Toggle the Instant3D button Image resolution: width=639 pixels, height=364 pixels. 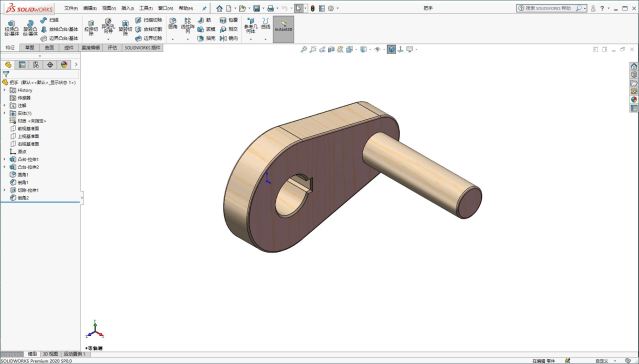[283, 29]
